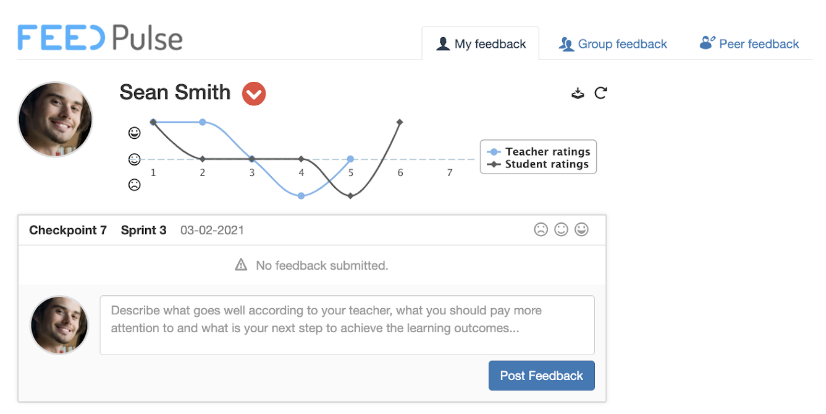Click Sean Smith's large profile photo
Screen dimensions: 826x414
[55, 119]
